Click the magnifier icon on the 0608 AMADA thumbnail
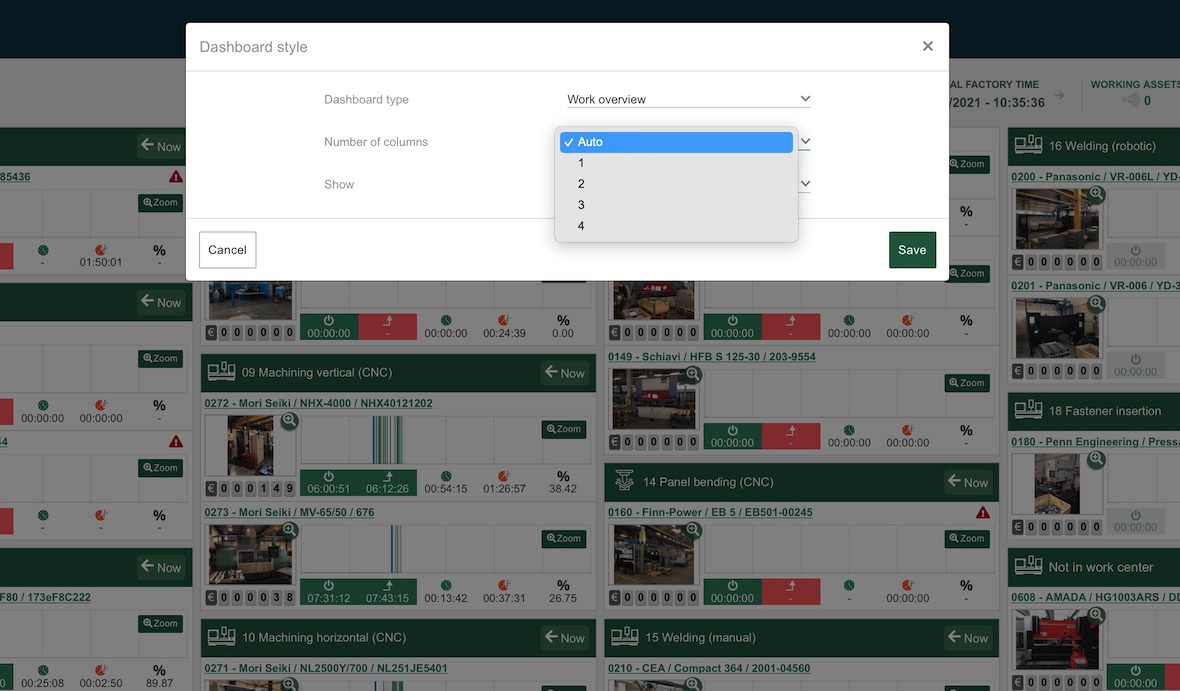This screenshot has width=1180, height=691. click(x=1096, y=615)
